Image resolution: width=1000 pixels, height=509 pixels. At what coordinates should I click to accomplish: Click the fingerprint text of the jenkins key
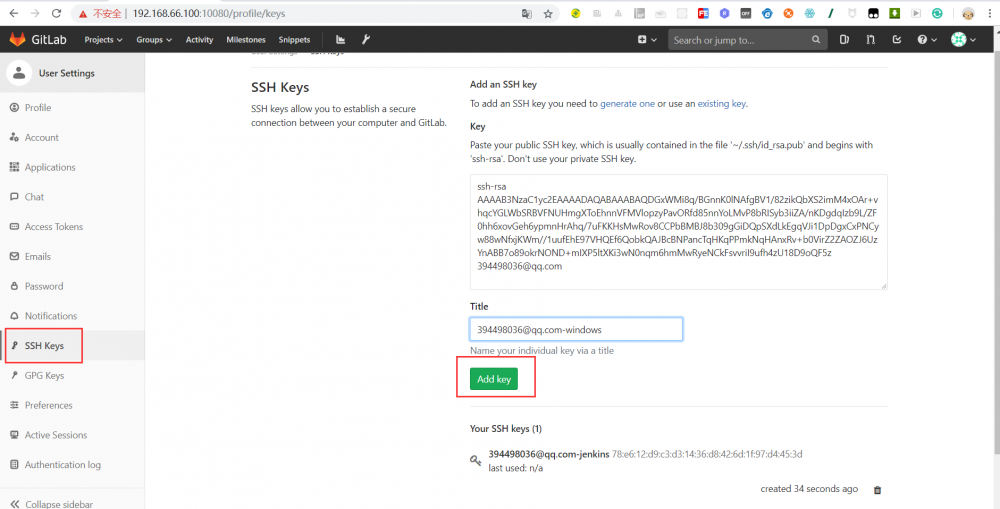pos(707,454)
